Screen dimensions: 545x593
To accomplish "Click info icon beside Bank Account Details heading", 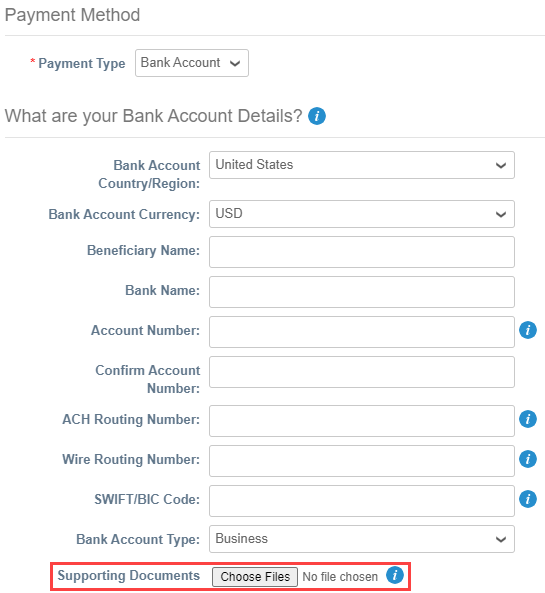I will [x=317, y=116].
